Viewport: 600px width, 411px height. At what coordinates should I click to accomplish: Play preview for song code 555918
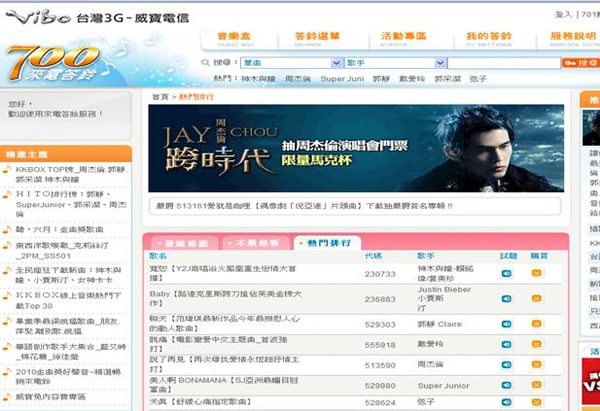click(506, 344)
